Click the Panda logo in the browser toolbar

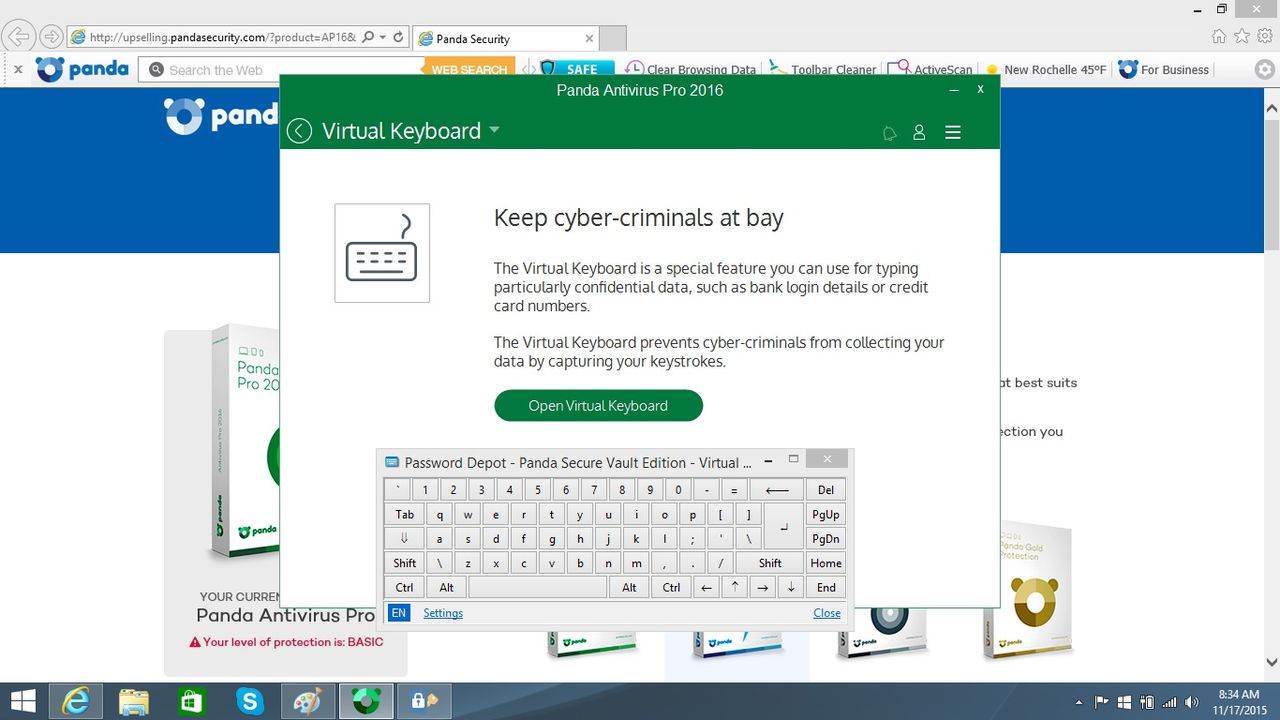[x=82, y=69]
